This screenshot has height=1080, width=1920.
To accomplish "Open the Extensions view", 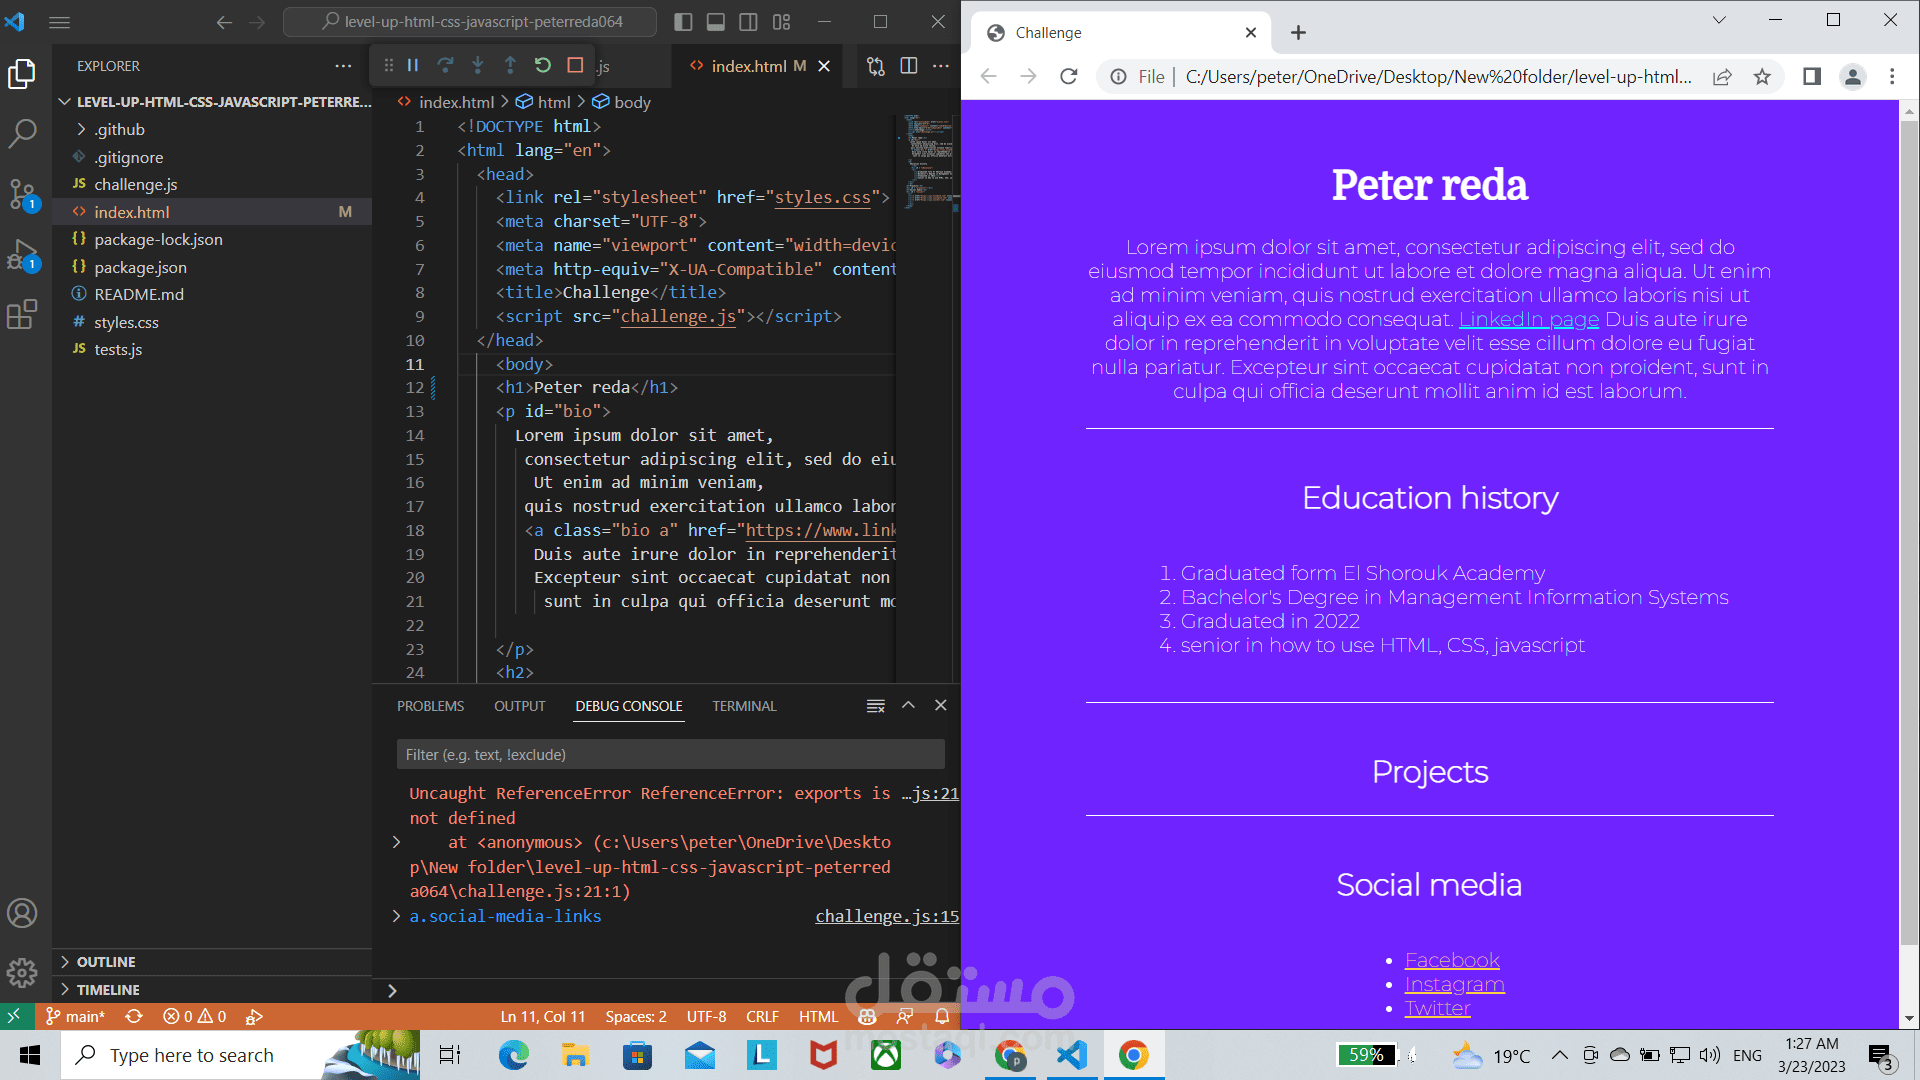I will click(22, 315).
